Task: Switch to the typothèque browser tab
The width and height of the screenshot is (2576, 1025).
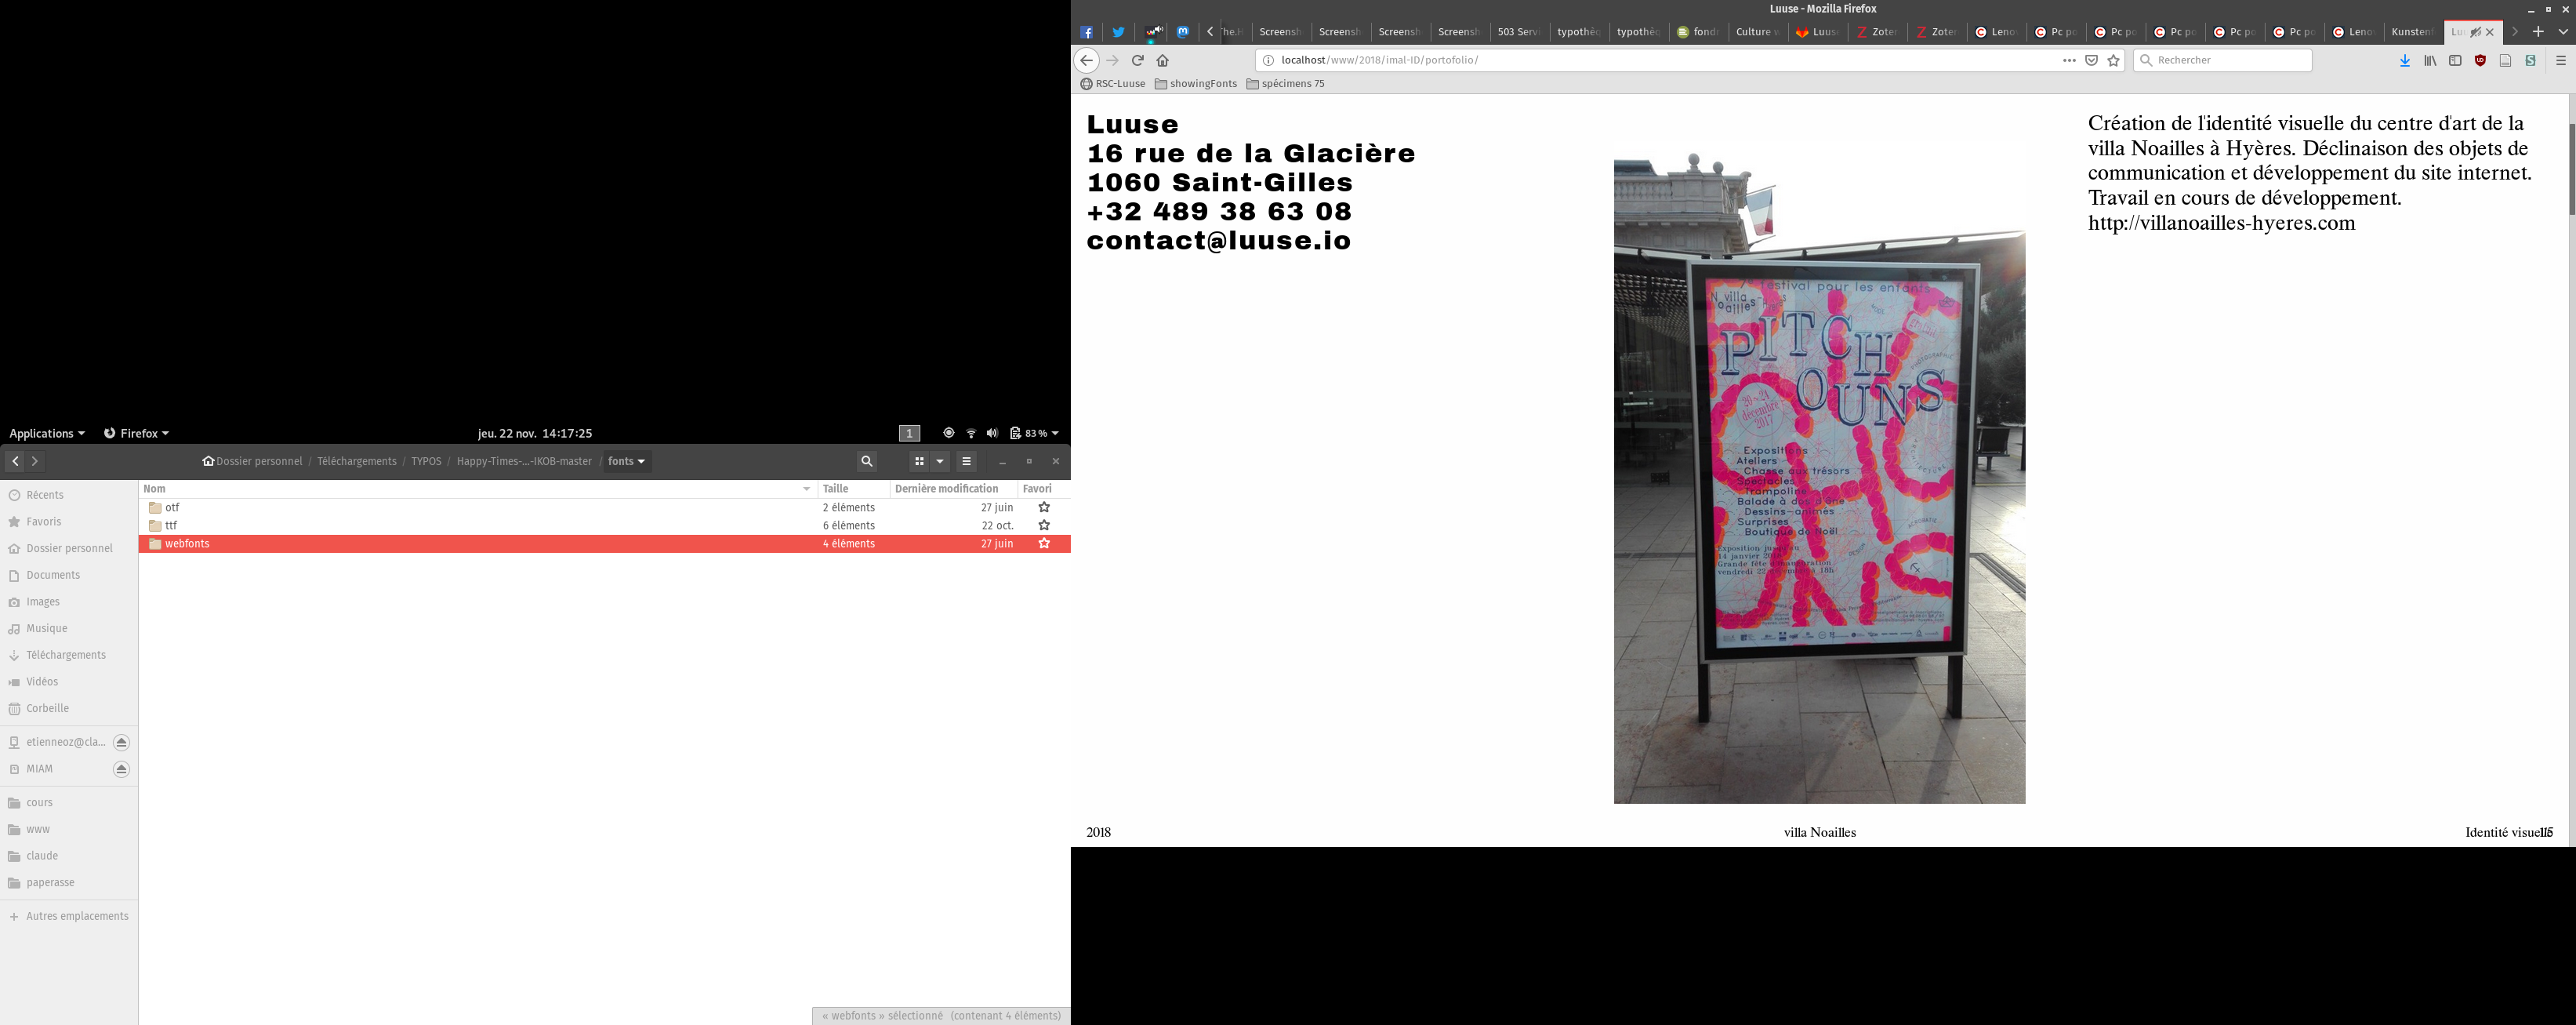Action: [1578, 32]
